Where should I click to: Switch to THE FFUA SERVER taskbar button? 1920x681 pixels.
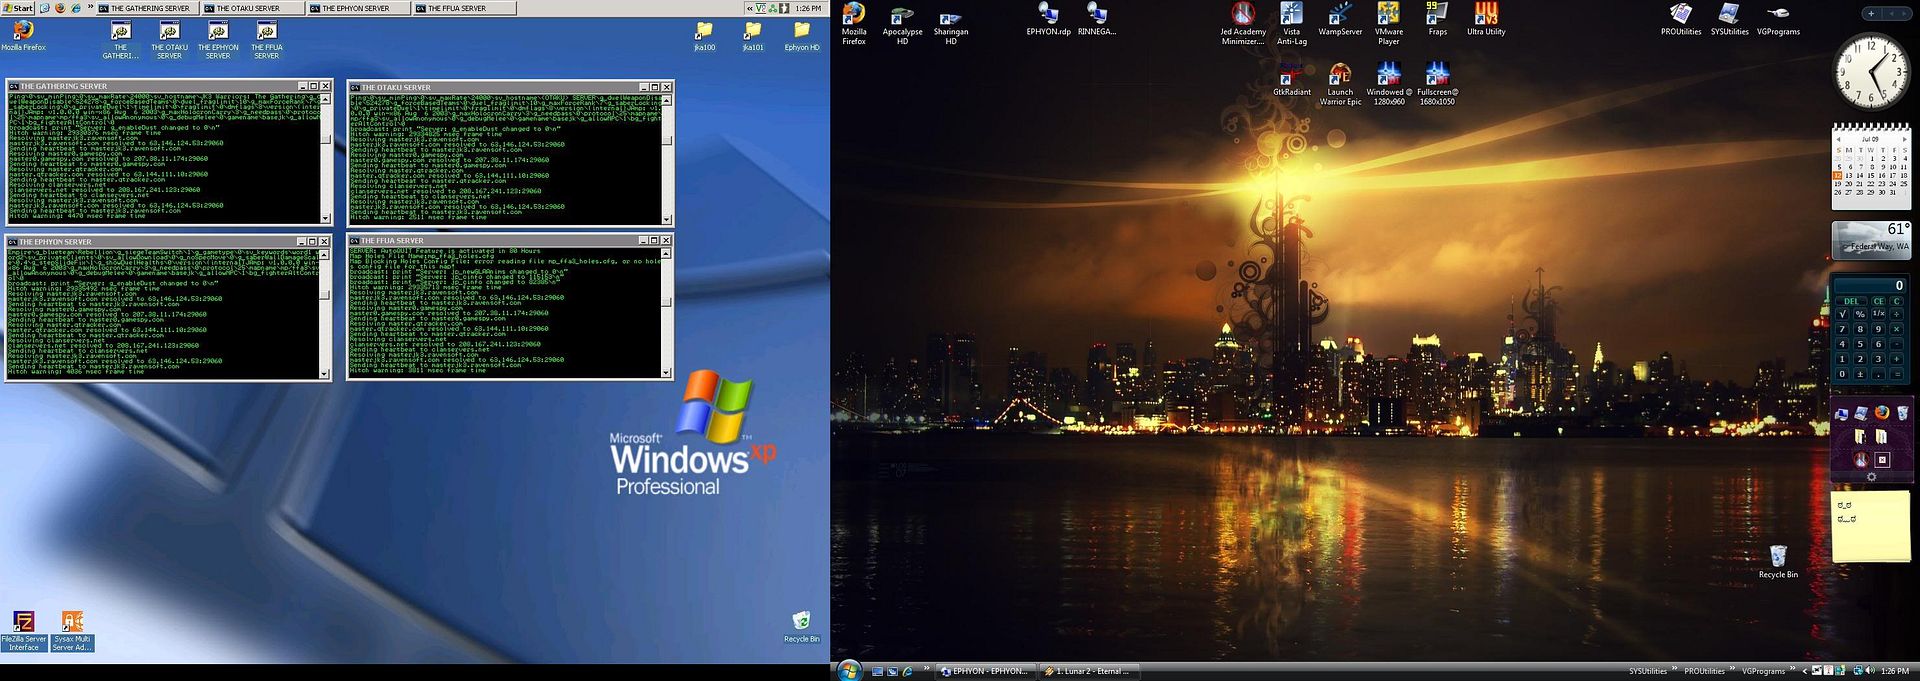coord(463,8)
